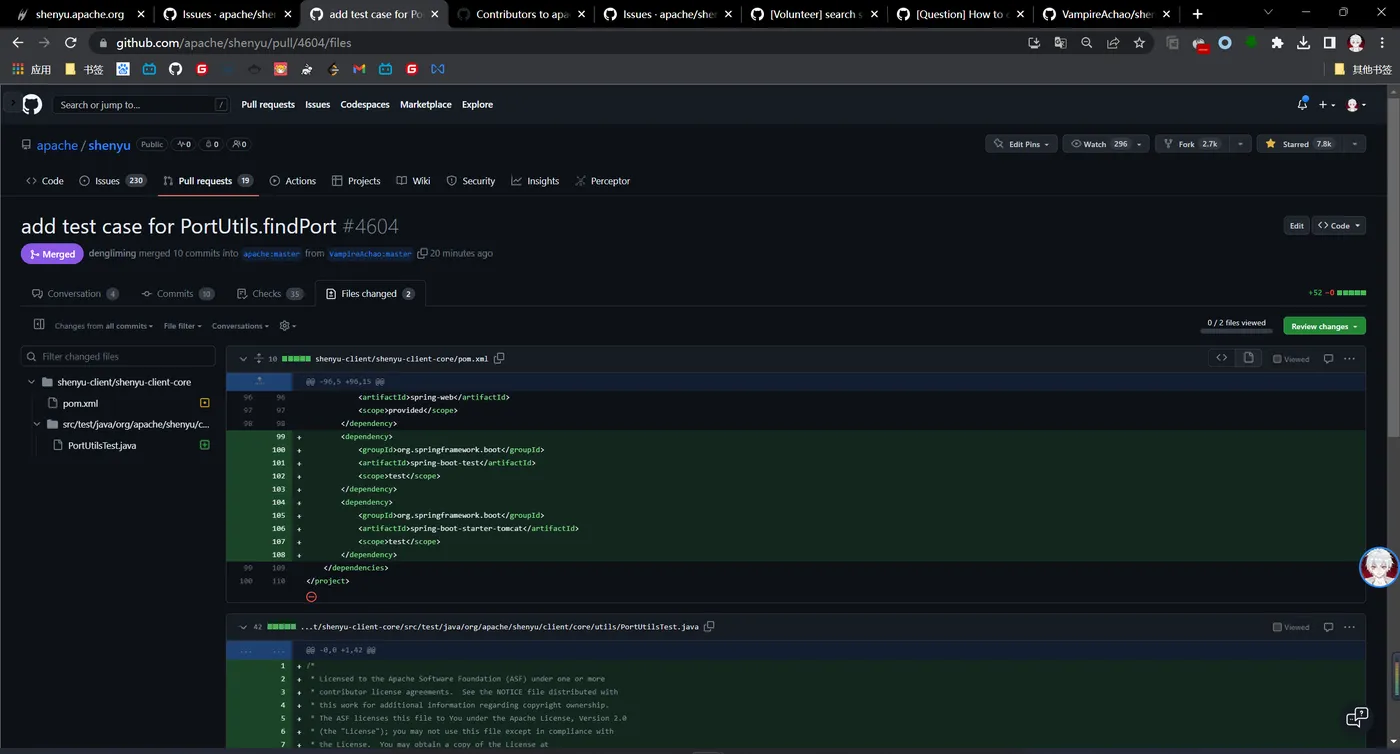
Task: Switch to Conversation tab
Action: pos(75,294)
